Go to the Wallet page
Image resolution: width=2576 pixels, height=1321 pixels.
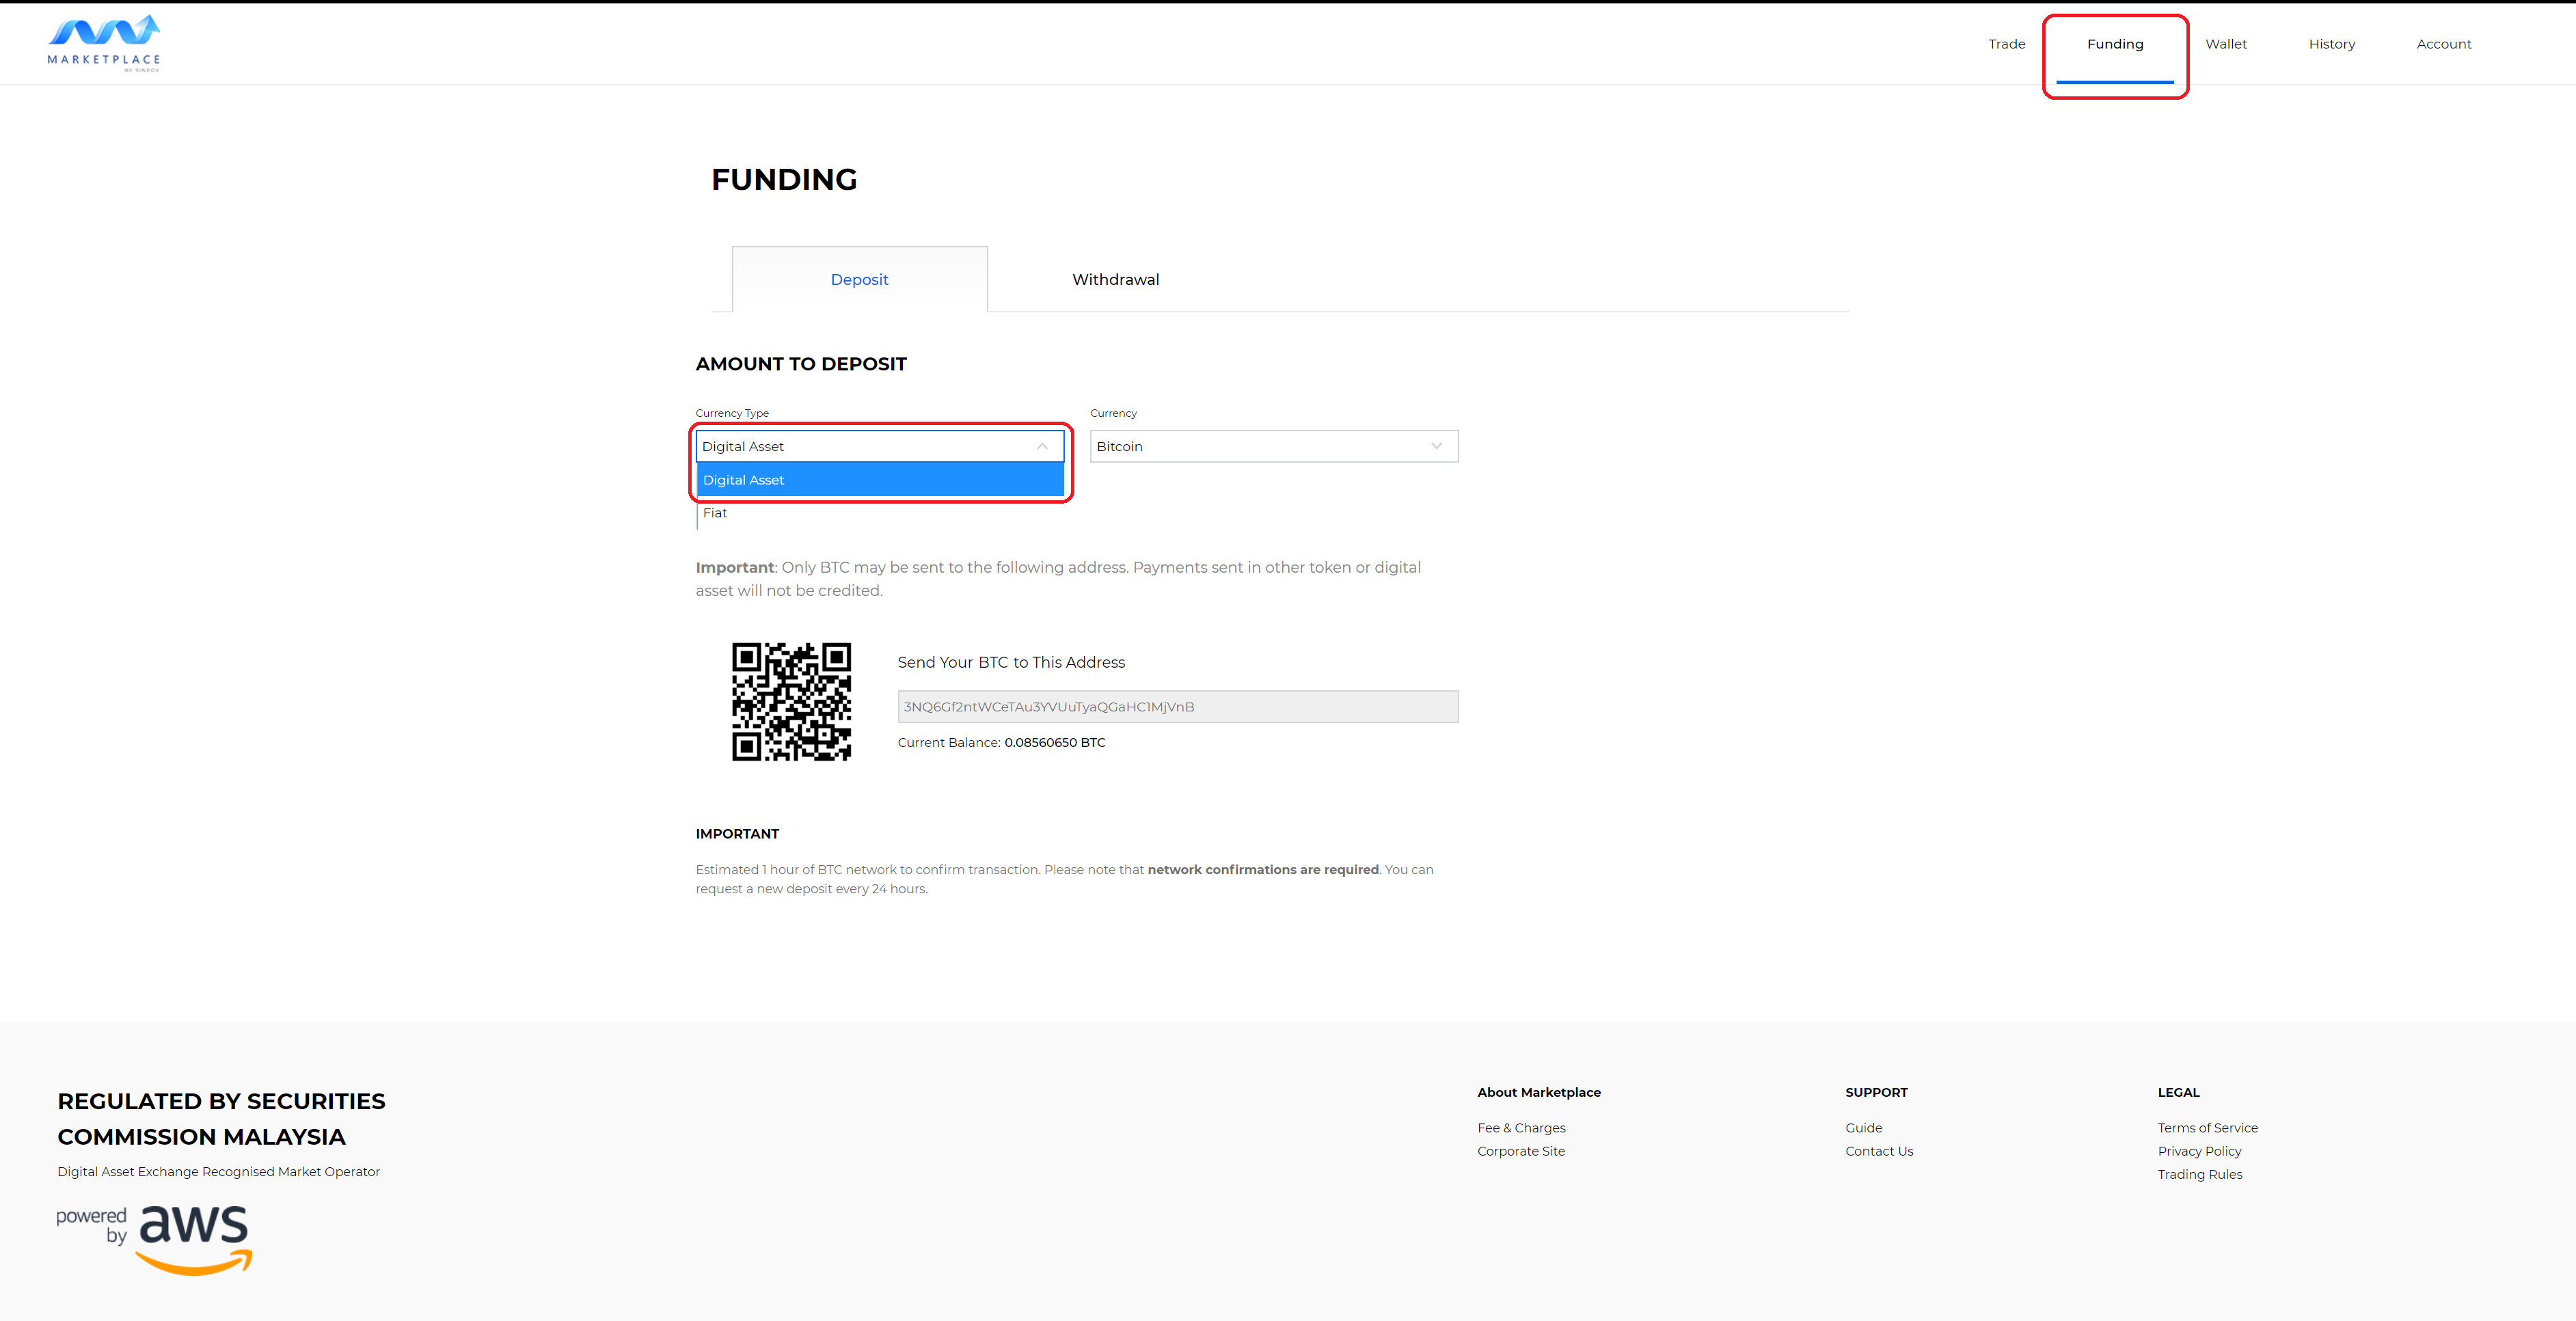(2226, 44)
